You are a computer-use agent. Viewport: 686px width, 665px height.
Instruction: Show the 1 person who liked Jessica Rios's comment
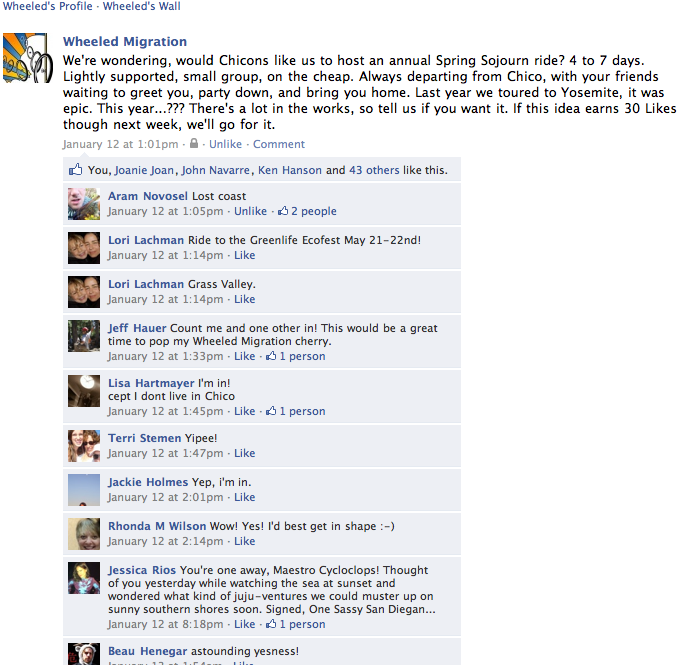(302, 624)
